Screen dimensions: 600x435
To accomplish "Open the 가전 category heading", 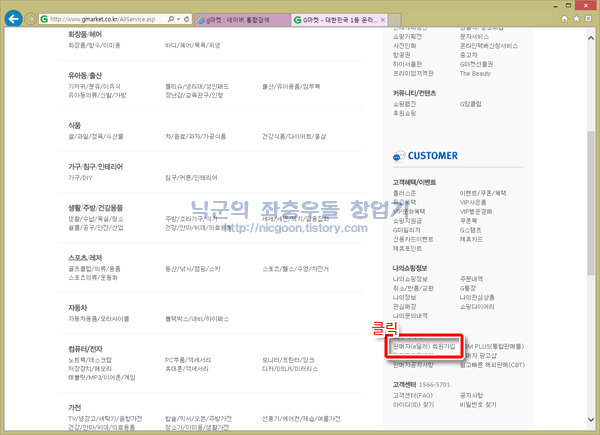I will tap(75, 407).
